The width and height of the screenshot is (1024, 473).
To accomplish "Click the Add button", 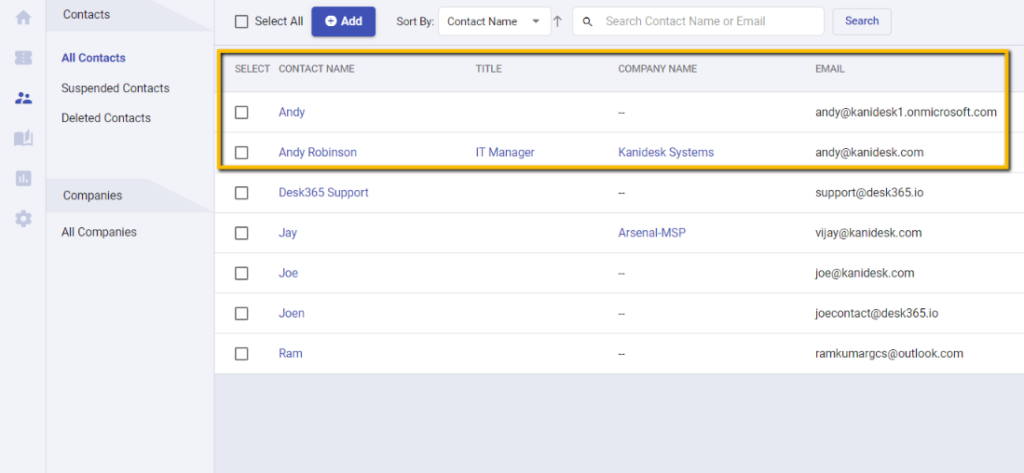I will tap(344, 22).
